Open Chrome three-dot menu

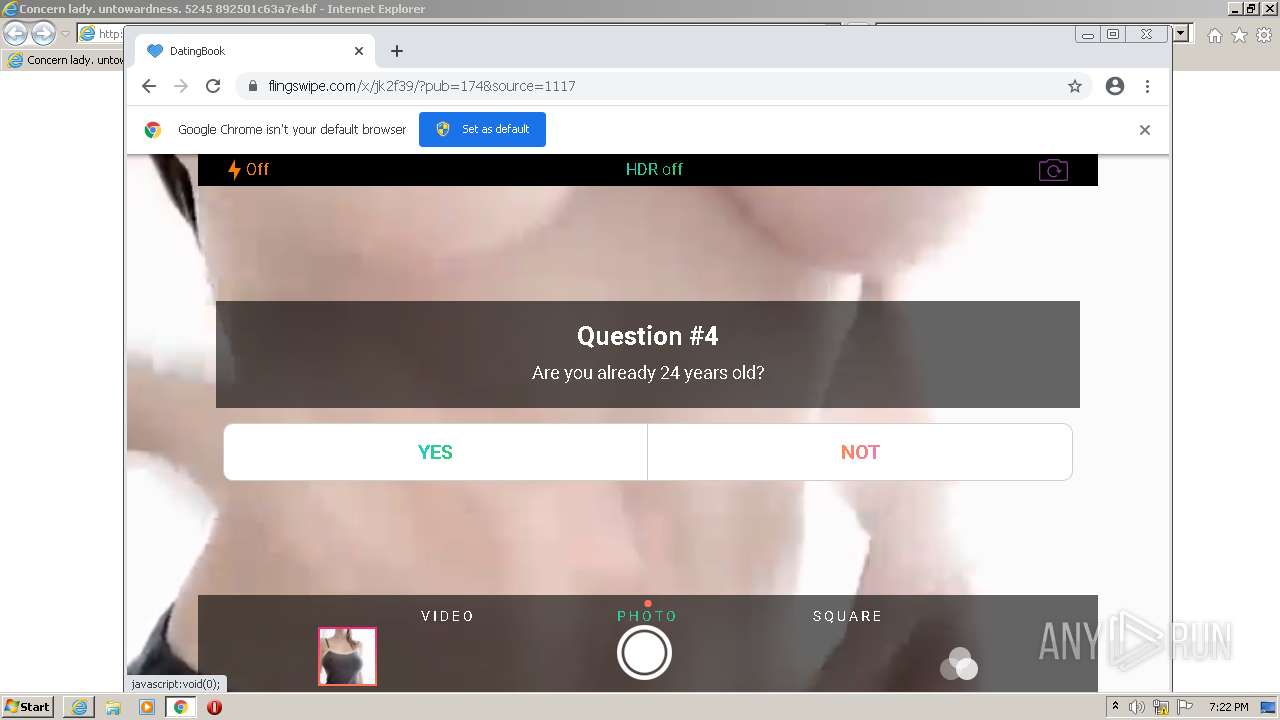pyautogui.click(x=1147, y=86)
